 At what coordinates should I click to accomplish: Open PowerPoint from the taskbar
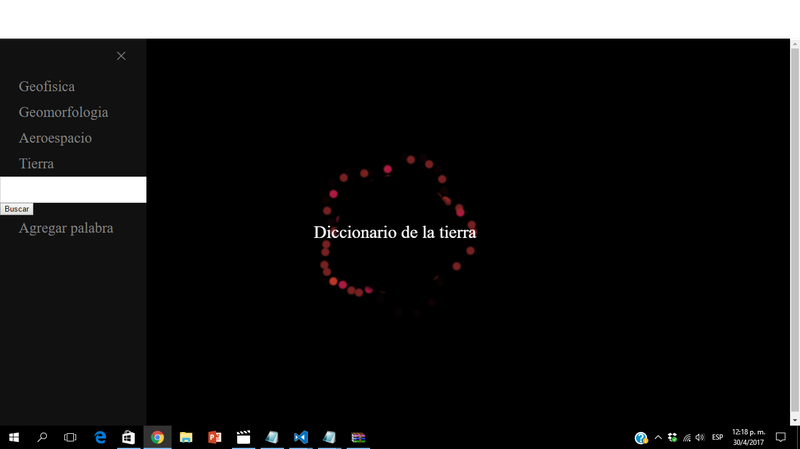point(214,437)
